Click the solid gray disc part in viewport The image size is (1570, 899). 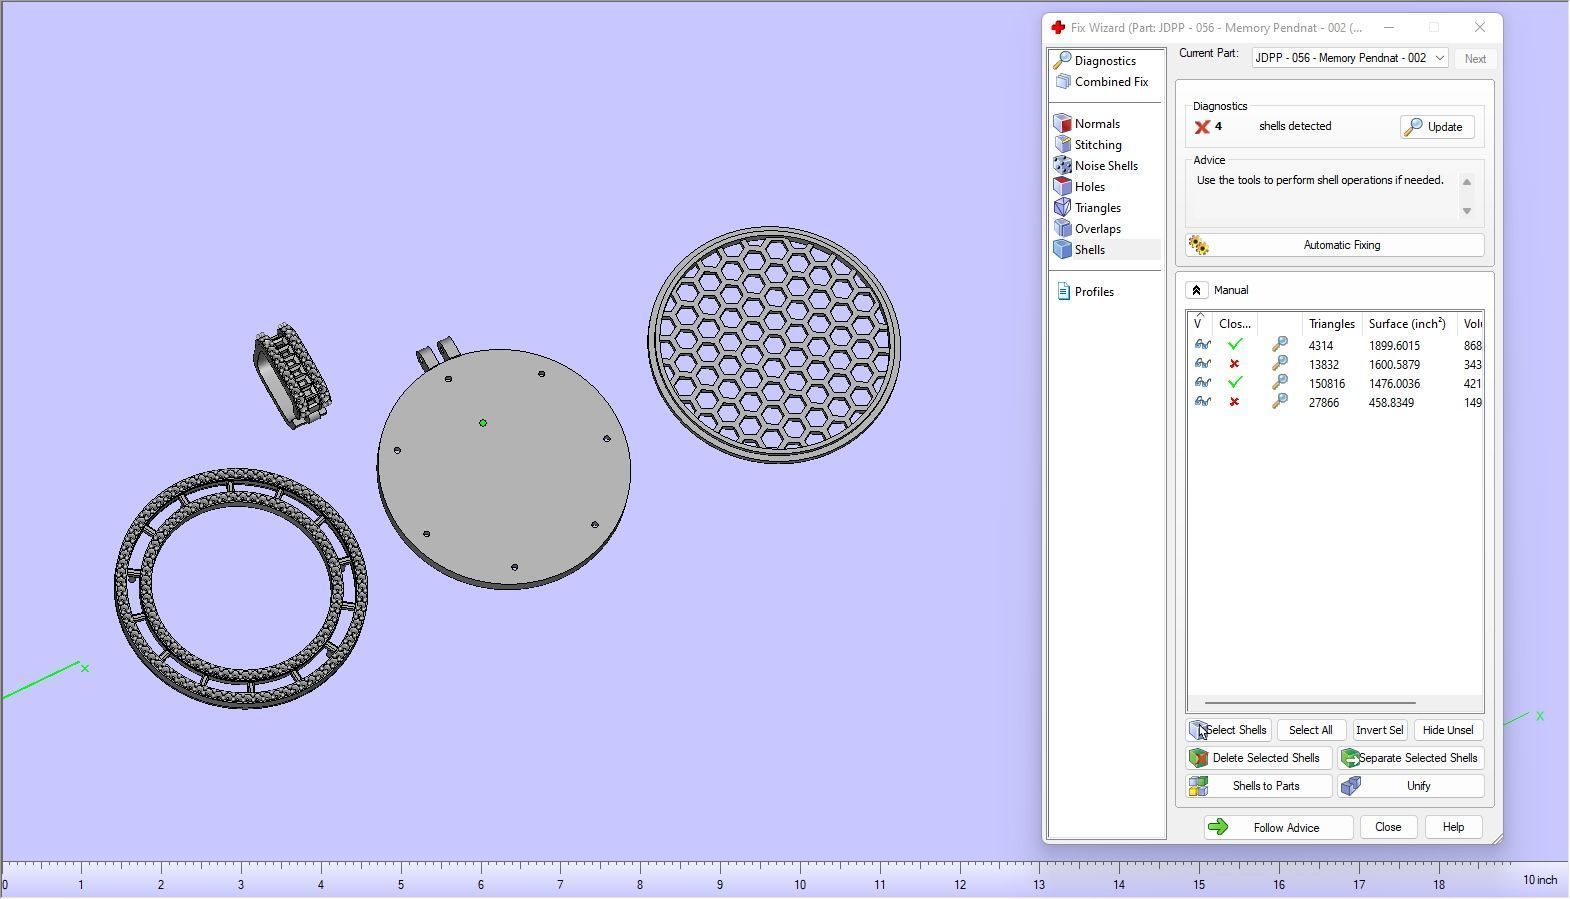point(504,470)
